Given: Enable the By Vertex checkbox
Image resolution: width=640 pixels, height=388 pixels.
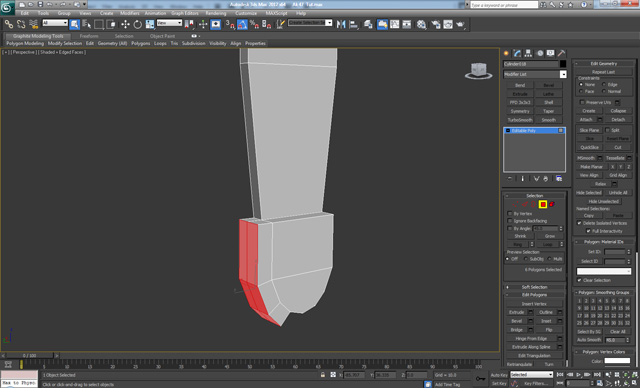Looking at the screenshot, I should [x=509, y=213].
